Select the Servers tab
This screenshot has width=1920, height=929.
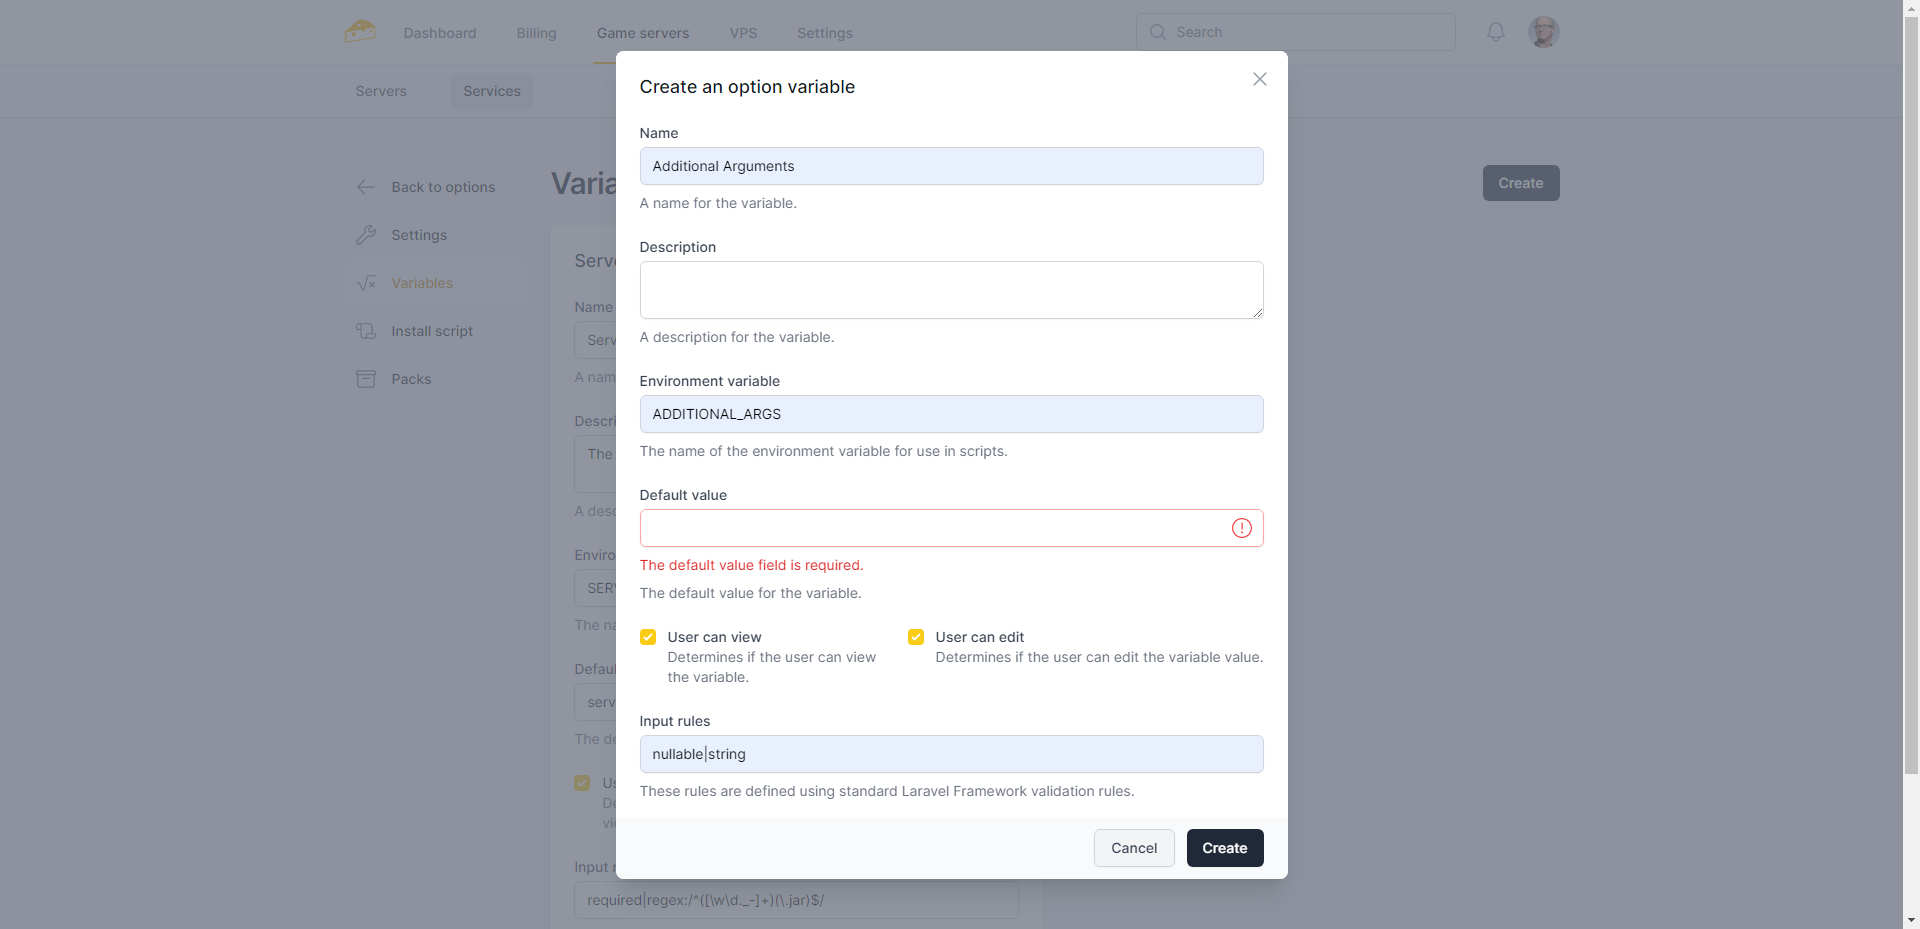(381, 91)
